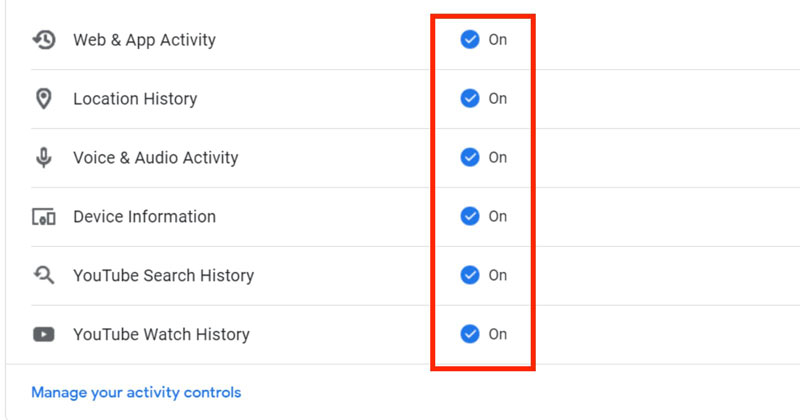Open the Web & App Activity row label
This screenshot has height=420, width=800.
pos(144,40)
